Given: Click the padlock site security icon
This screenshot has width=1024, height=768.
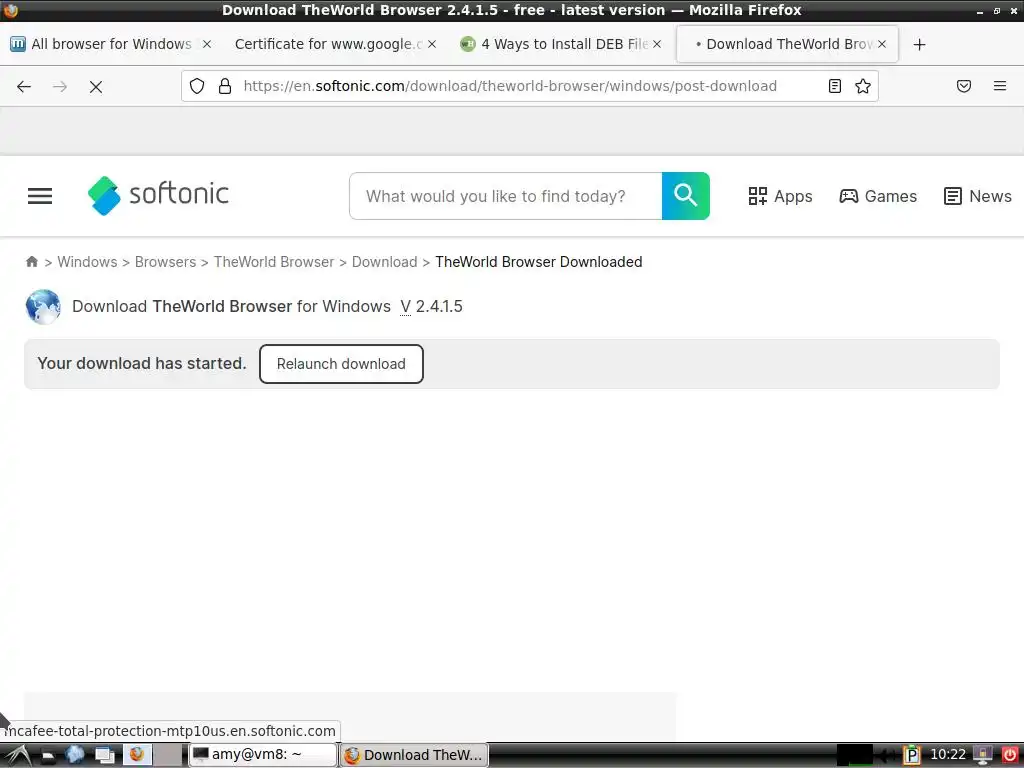Looking at the screenshot, I should pyautogui.click(x=225, y=86).
